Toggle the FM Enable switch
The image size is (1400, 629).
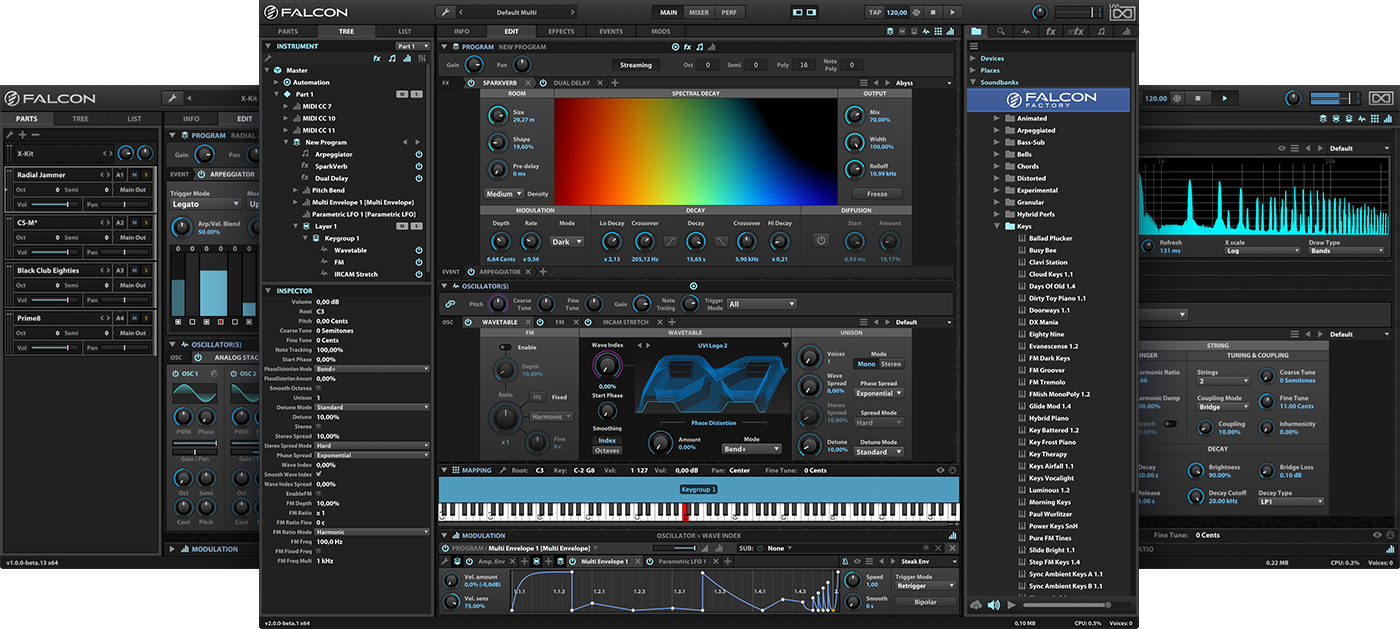(506, 347)
